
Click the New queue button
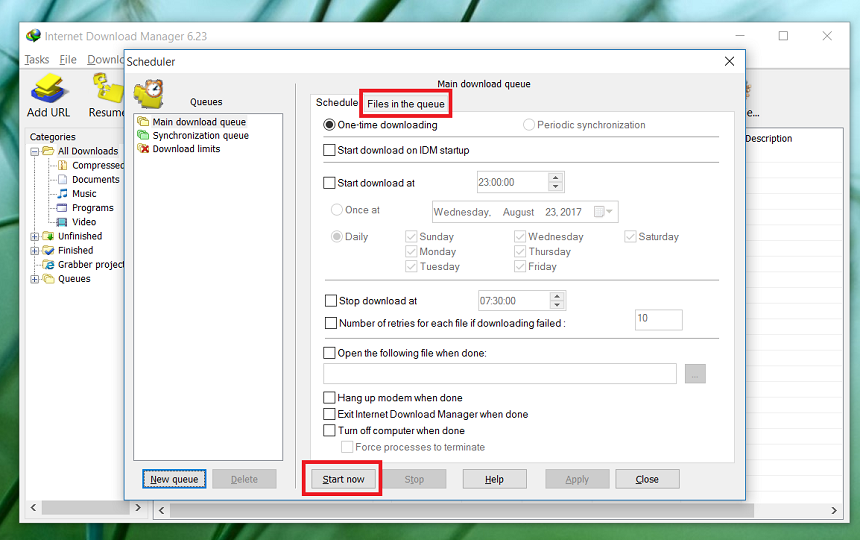[174, 479]
